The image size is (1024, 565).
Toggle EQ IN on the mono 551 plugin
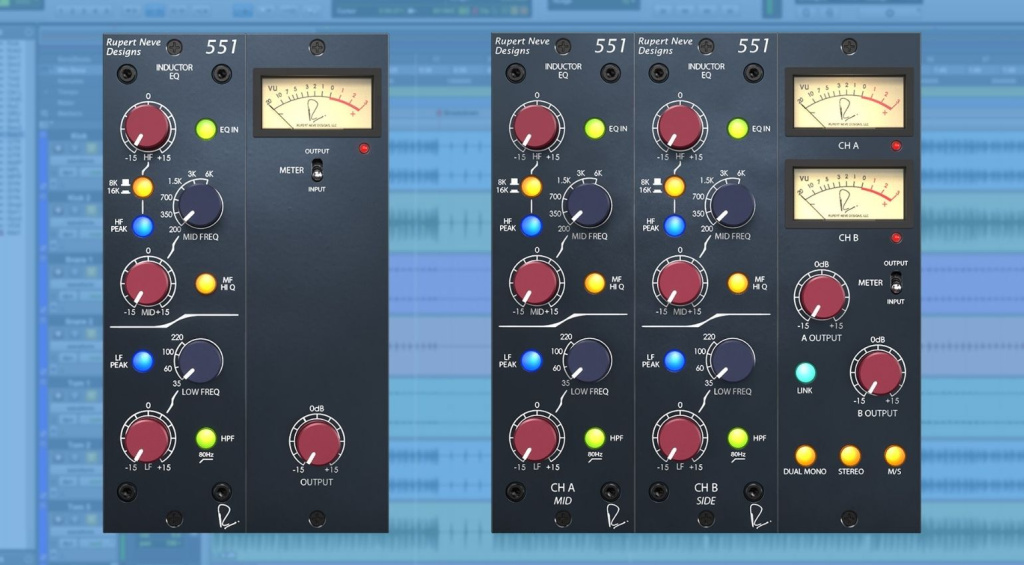(x=206, y=129)
